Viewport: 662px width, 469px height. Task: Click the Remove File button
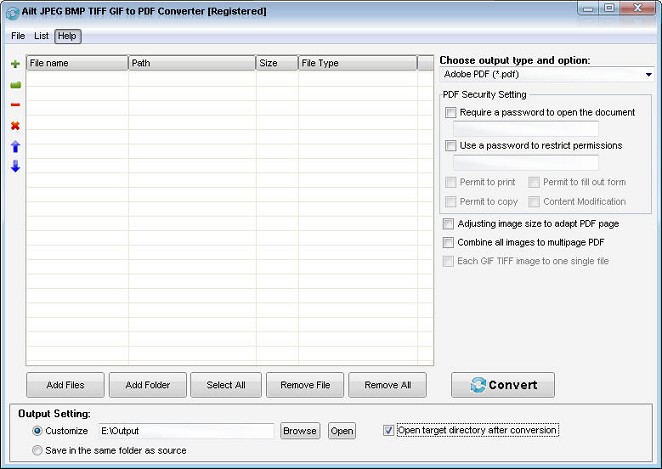pyautogui.click(x=305, y=385)
